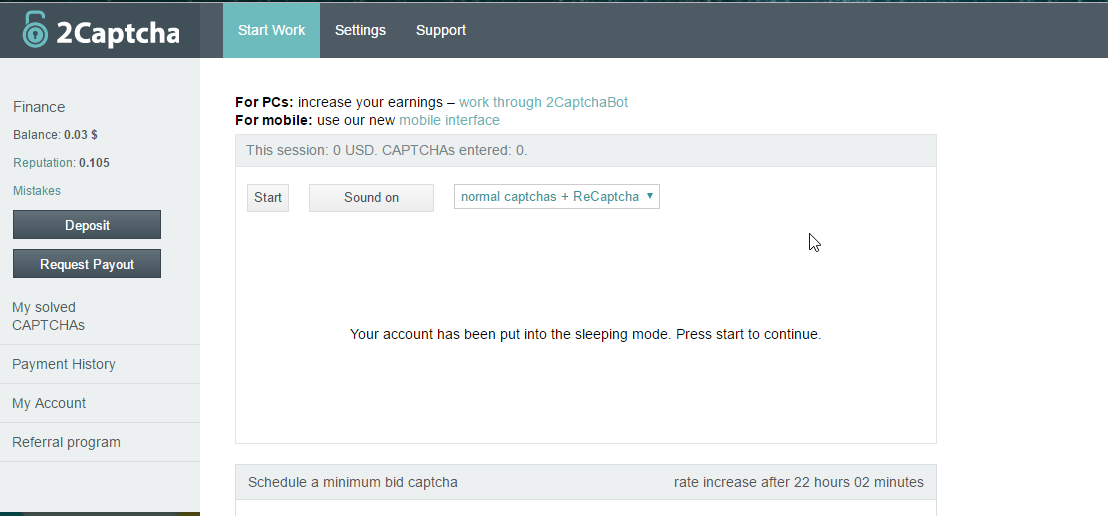Open the mobile interface link

tap(449, 120)
